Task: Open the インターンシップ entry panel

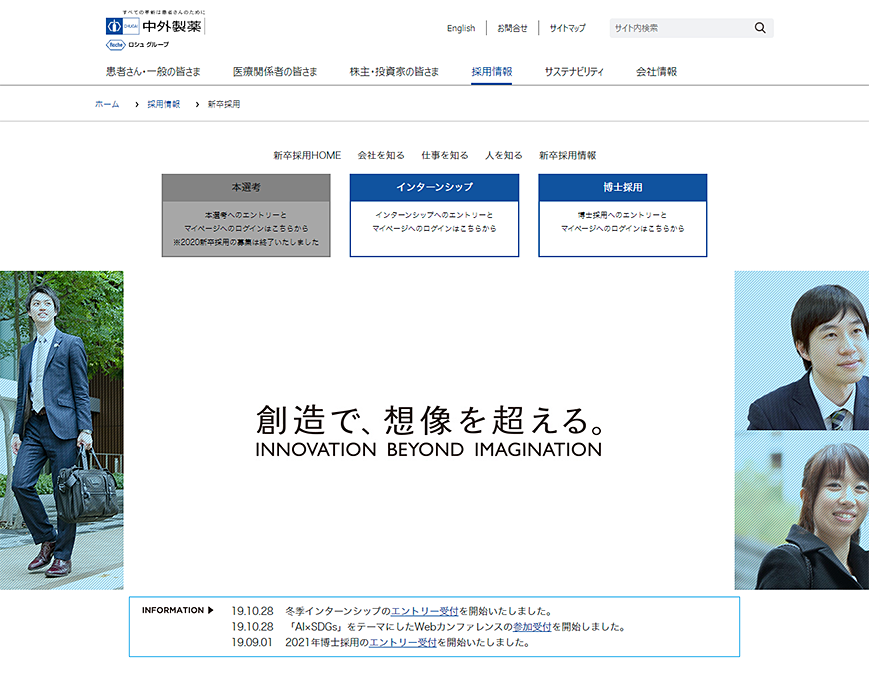Action: 434,215
